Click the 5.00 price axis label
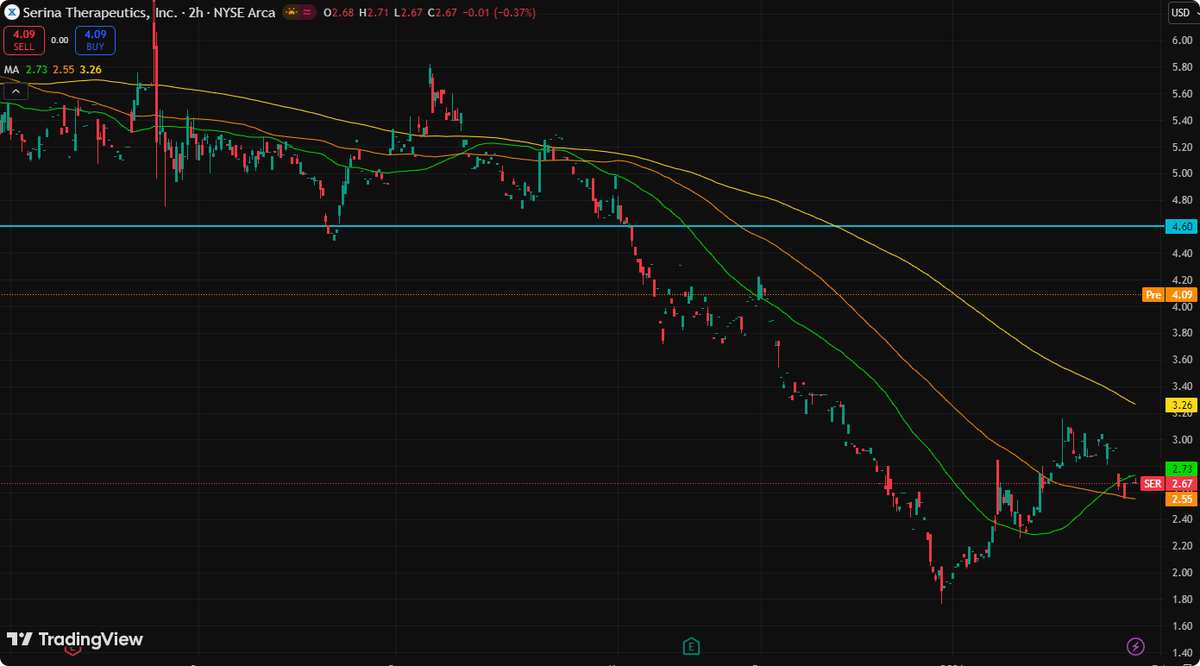The height and width of the screenshot is (666, 1200). [1182, 173]
